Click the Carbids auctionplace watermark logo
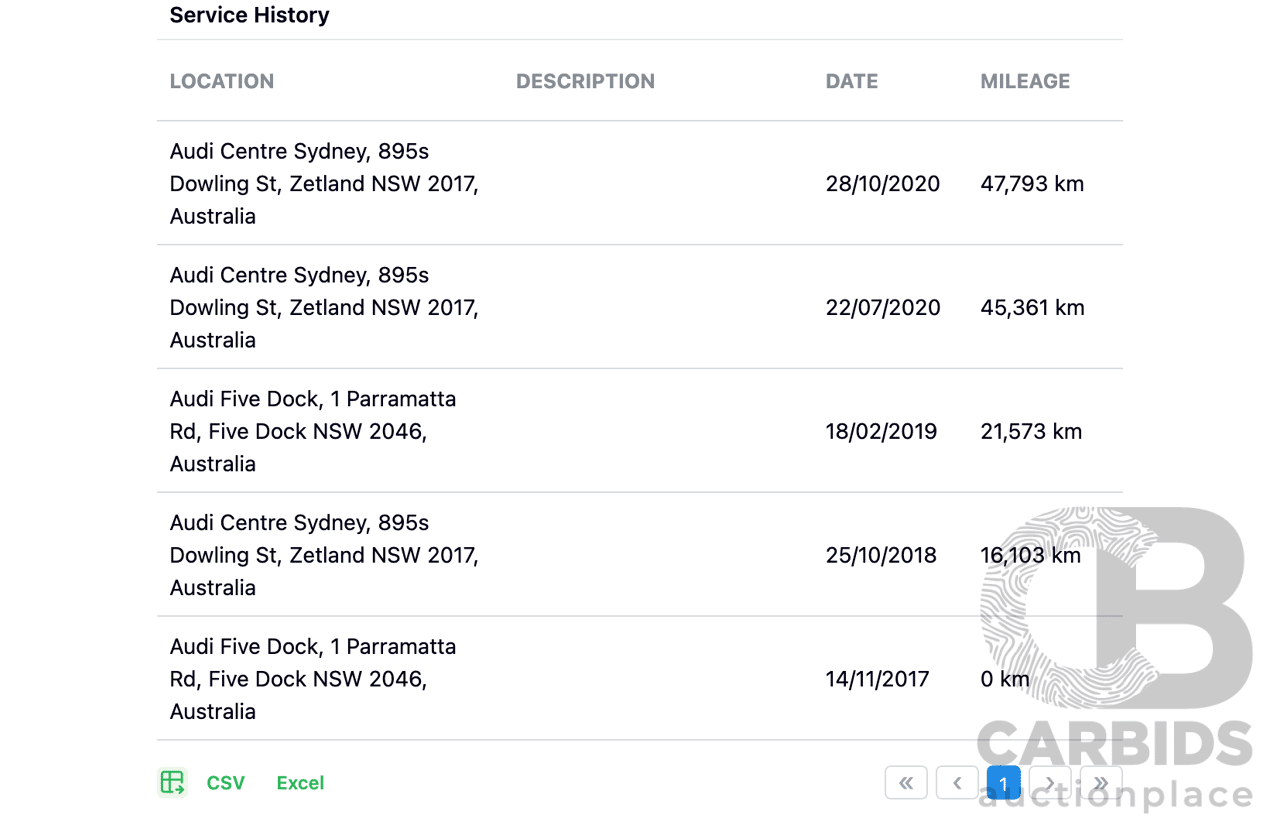Image resolution: width=1280 pixels, height=825 pixels. click(x=1115, y=660)
